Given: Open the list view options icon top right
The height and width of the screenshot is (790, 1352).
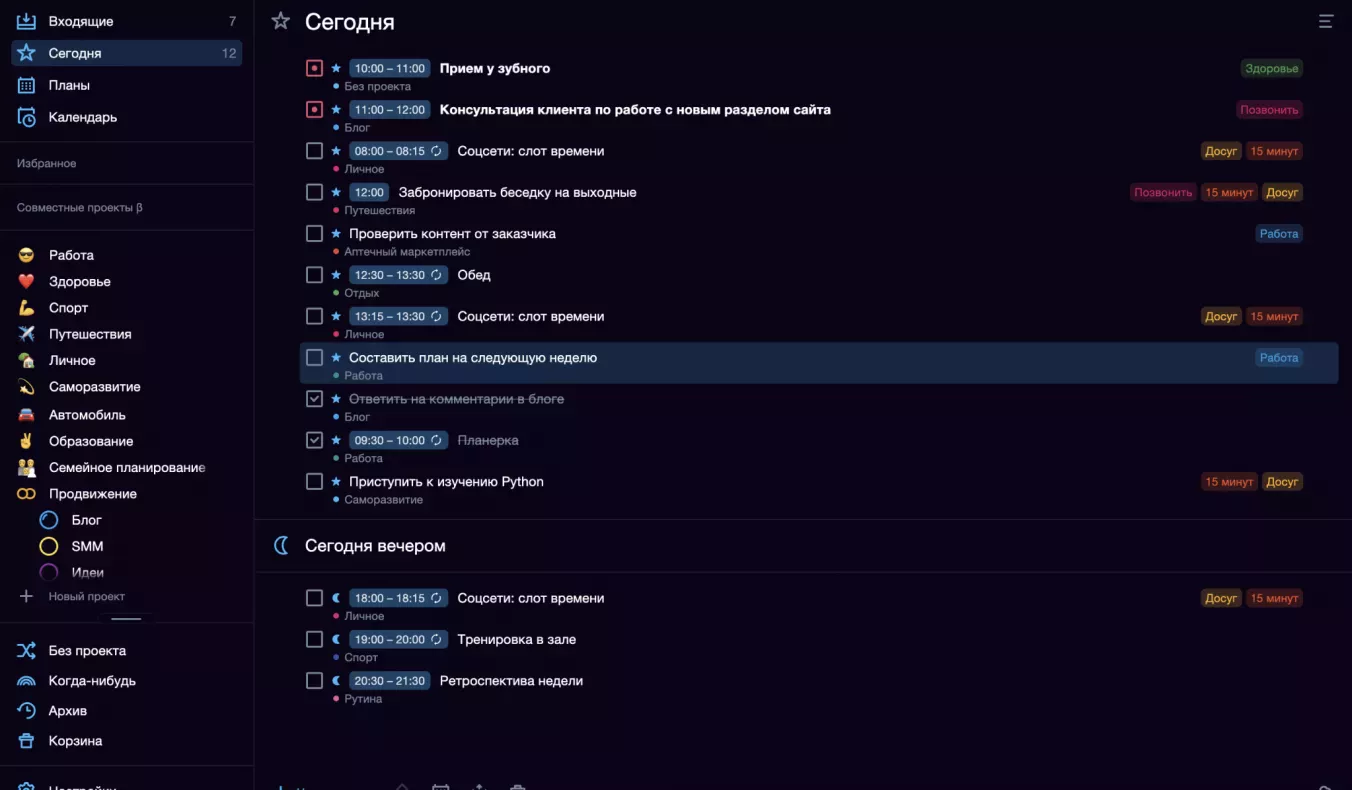Looking at the screenshot, I should click(1326, 21).
